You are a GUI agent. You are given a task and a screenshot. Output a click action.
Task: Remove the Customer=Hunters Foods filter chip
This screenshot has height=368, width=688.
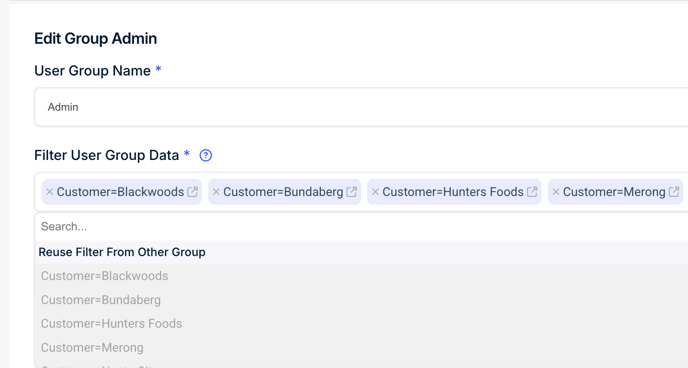375,192
